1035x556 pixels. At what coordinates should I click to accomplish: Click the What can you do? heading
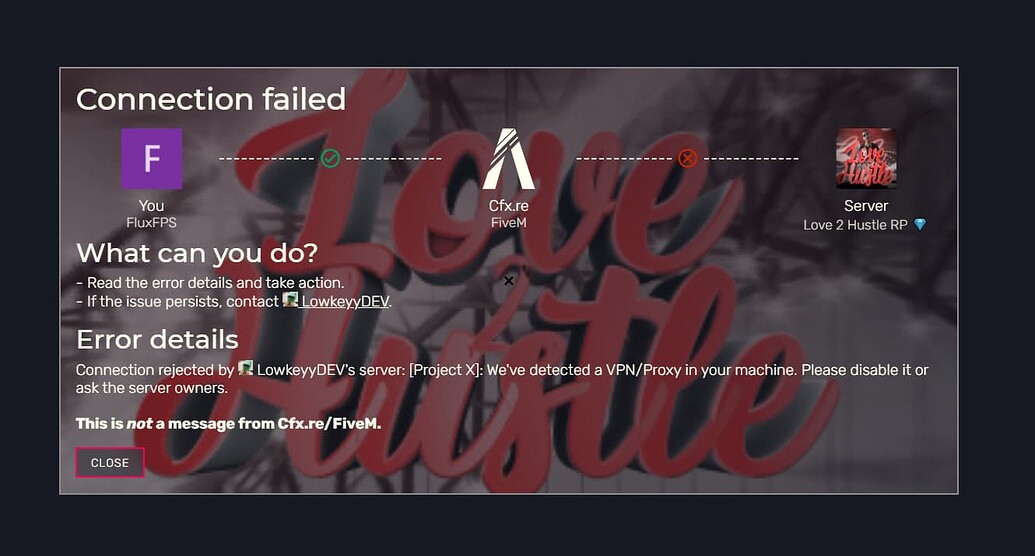pos(197,253)
